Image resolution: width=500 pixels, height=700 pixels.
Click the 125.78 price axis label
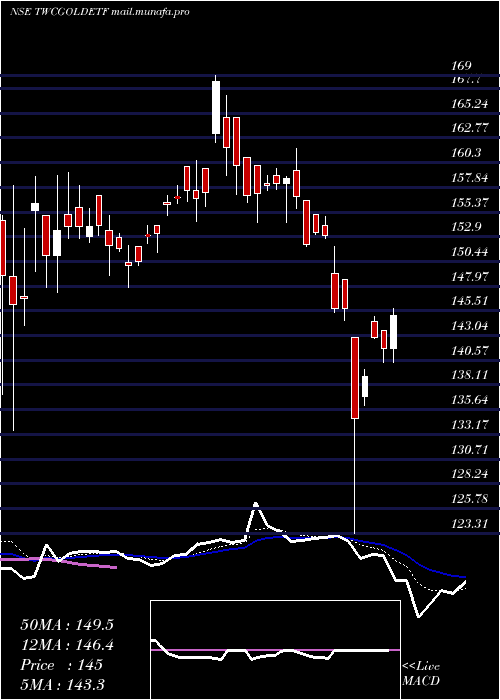[x=471, y=499]
